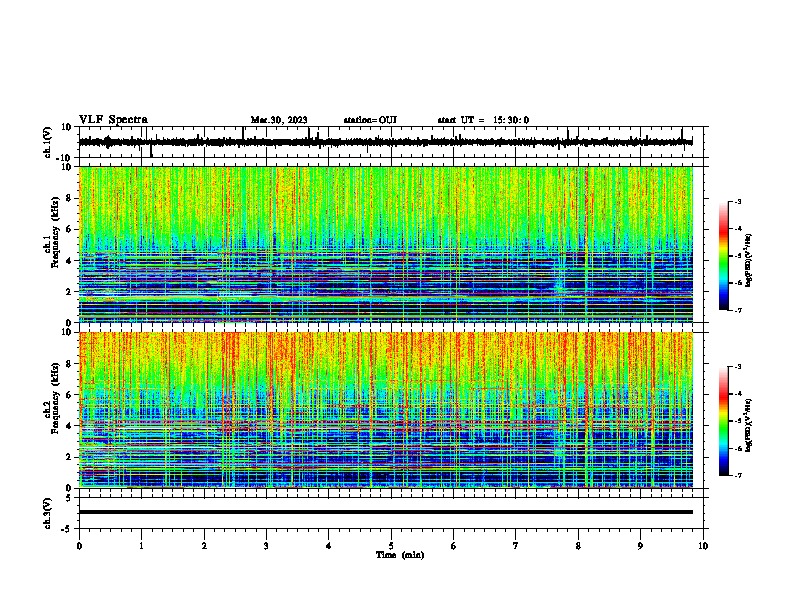This screenshot has height=612, width=792.
Task: Click time axis tick label '4'
Action: [x=329, y=546]
